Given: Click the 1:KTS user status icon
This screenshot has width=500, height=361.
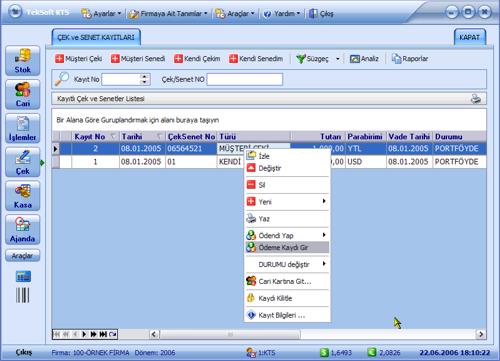Looking at the screenshot, I should (x=251, y=352).
